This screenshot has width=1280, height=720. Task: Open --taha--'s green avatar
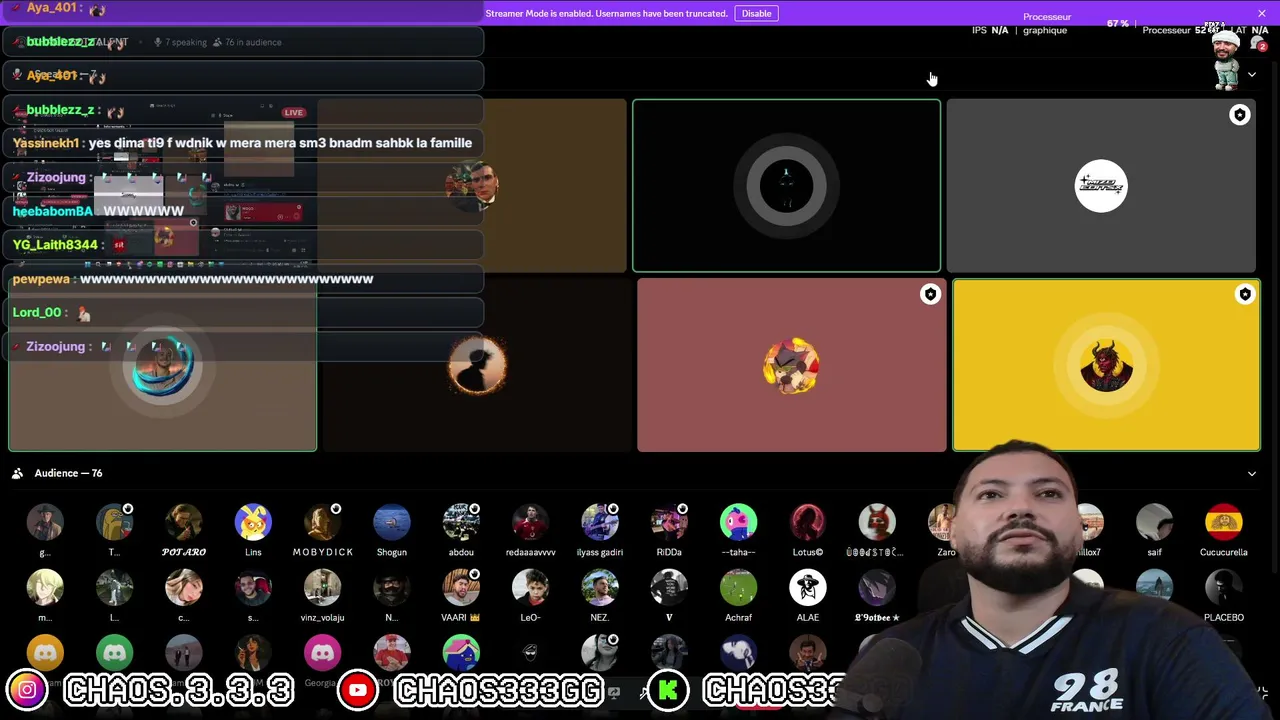(738, 522)
